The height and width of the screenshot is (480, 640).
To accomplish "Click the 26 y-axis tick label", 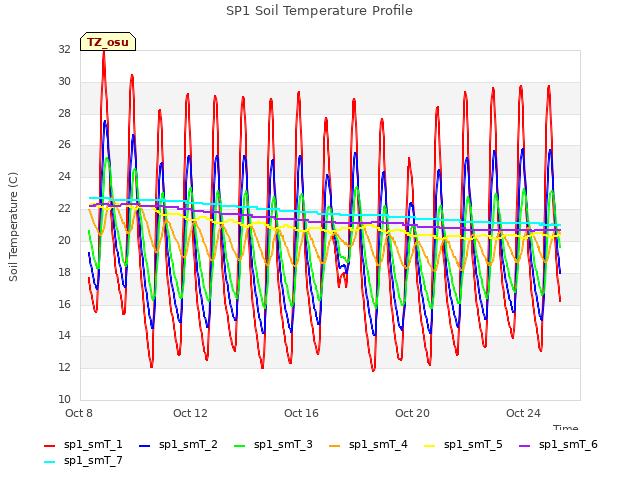I will [x=64, y=144].
